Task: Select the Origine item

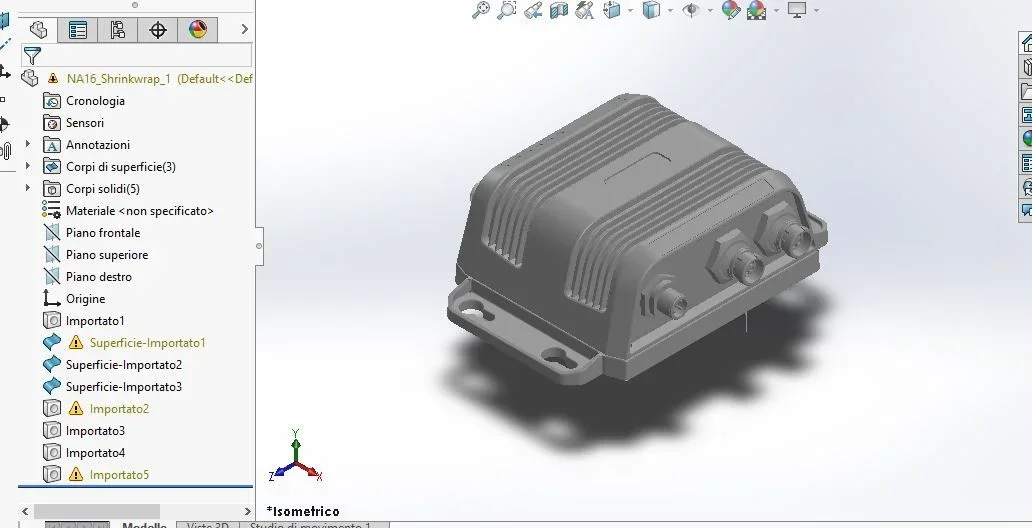Action: coord(86,299)
